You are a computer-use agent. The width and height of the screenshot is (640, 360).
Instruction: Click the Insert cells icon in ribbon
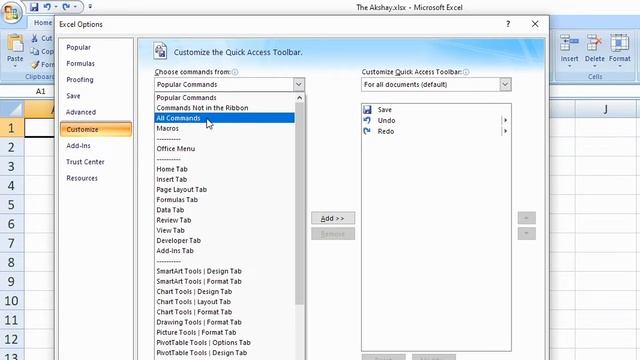(569, 43)
